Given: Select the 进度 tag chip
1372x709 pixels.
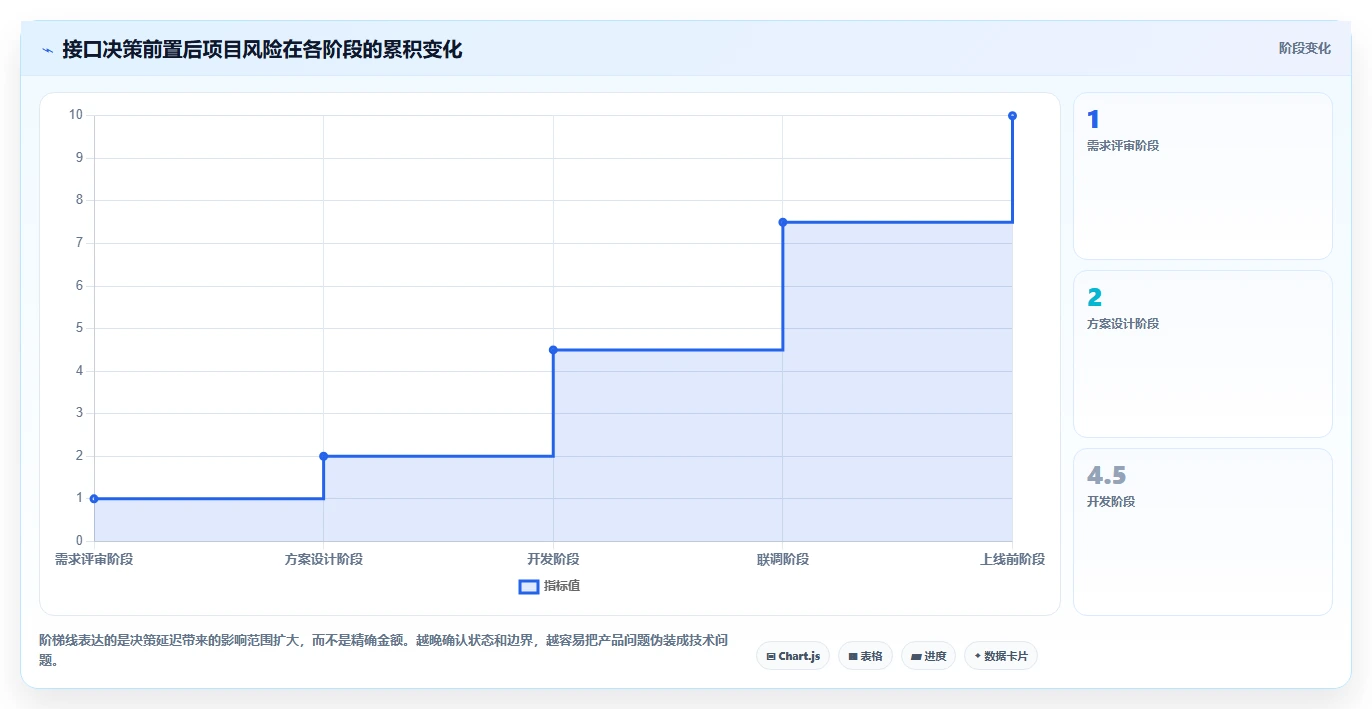Looking at the screenshot, I should pos(928,656).
